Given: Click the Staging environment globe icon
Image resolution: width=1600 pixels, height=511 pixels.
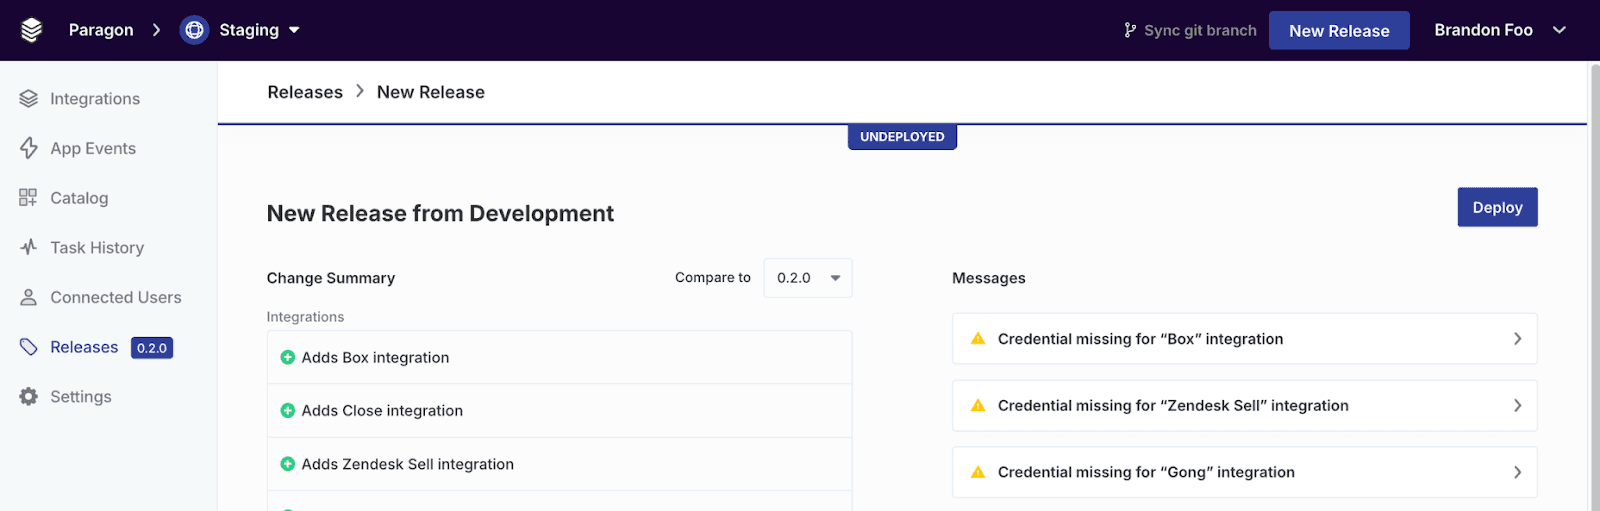Looking at the screenshot, I should pos(194,30).
